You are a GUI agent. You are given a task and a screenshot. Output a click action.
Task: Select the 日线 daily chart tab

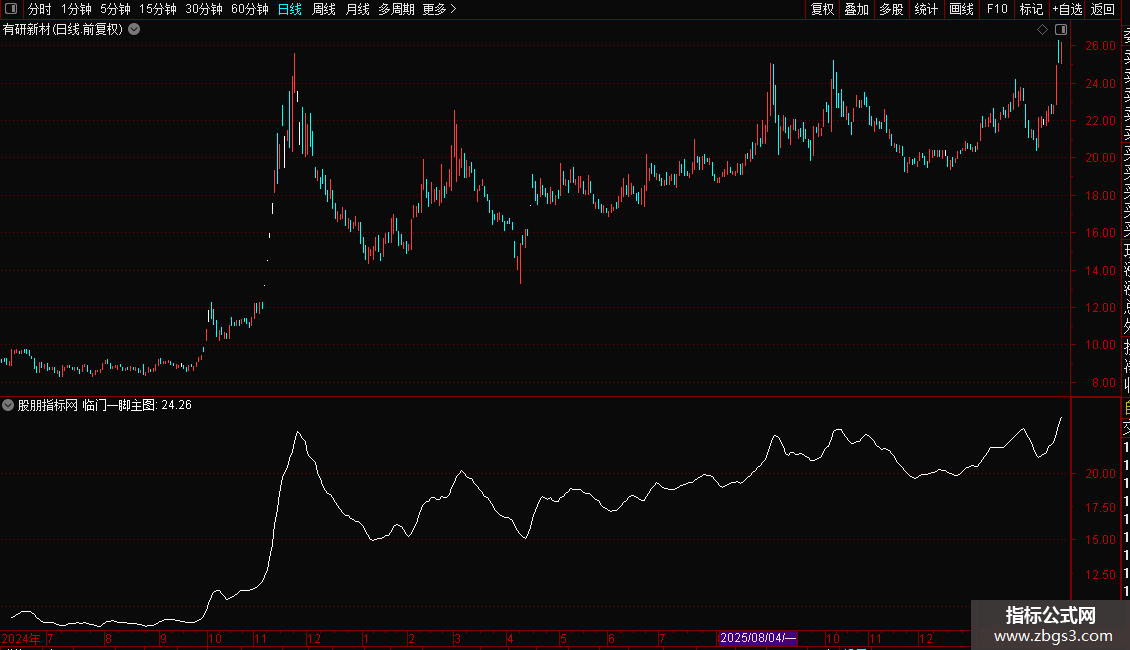coord(290,9)
